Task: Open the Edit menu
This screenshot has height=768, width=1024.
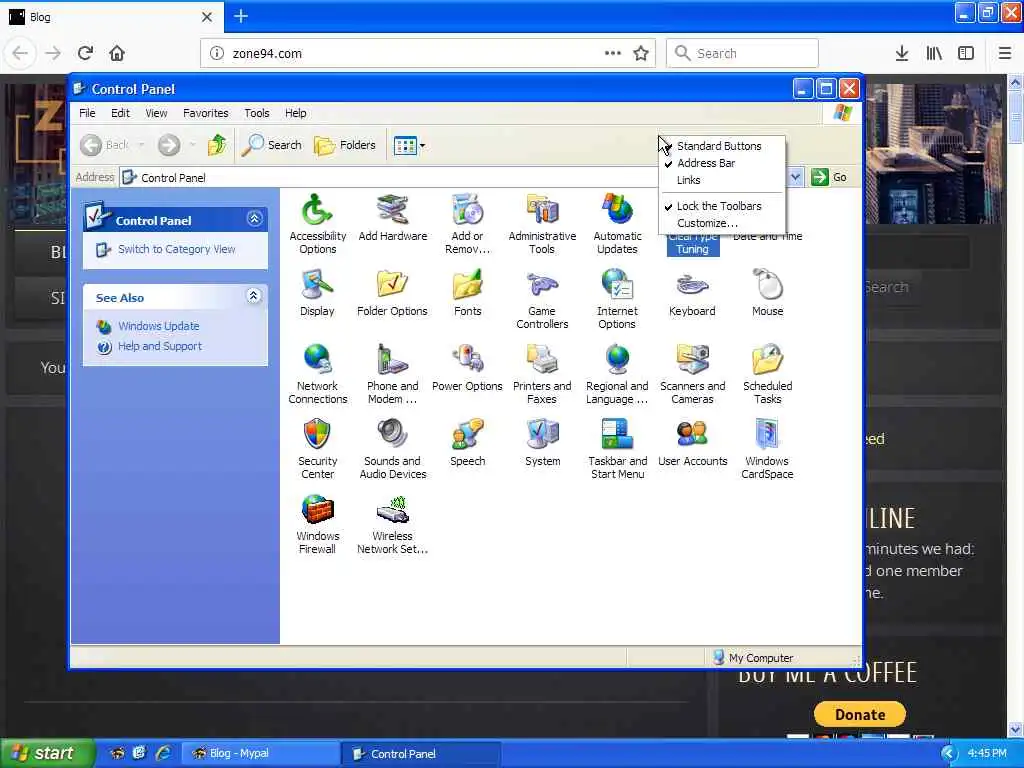Action: click(x=120, y=113)
